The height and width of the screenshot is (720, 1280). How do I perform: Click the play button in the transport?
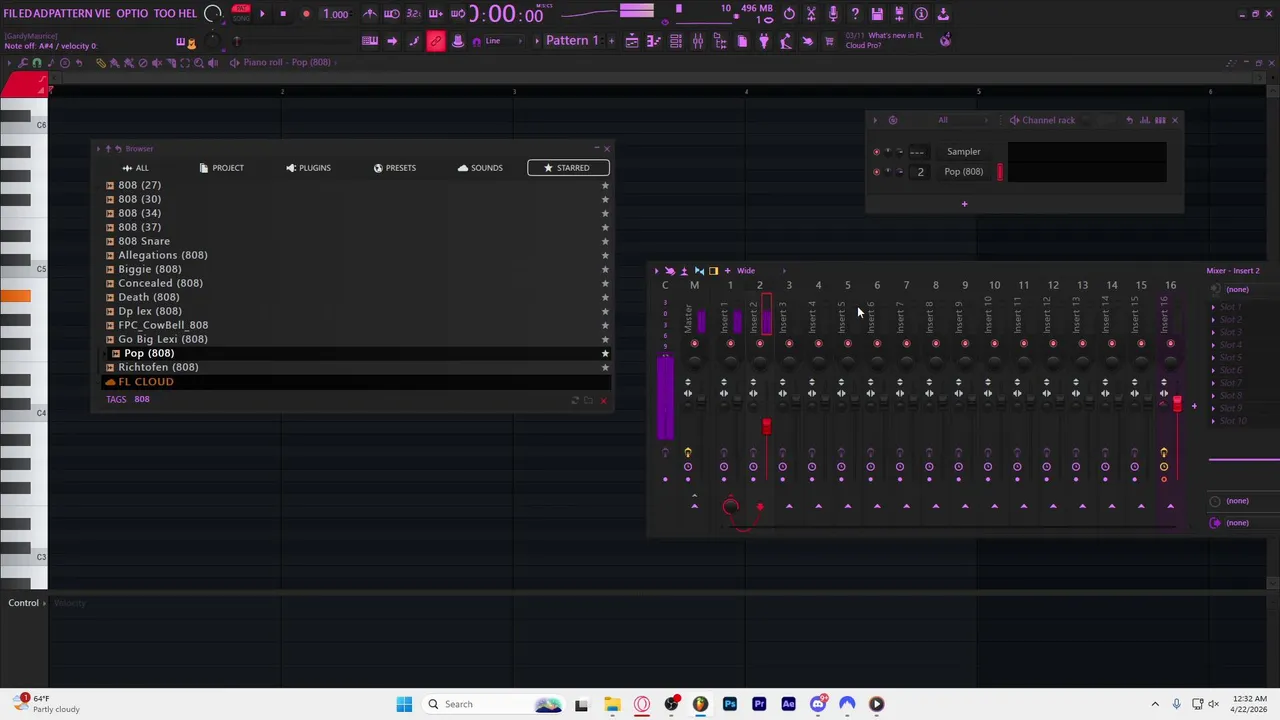pyautogui.click(x=262, y=14)
